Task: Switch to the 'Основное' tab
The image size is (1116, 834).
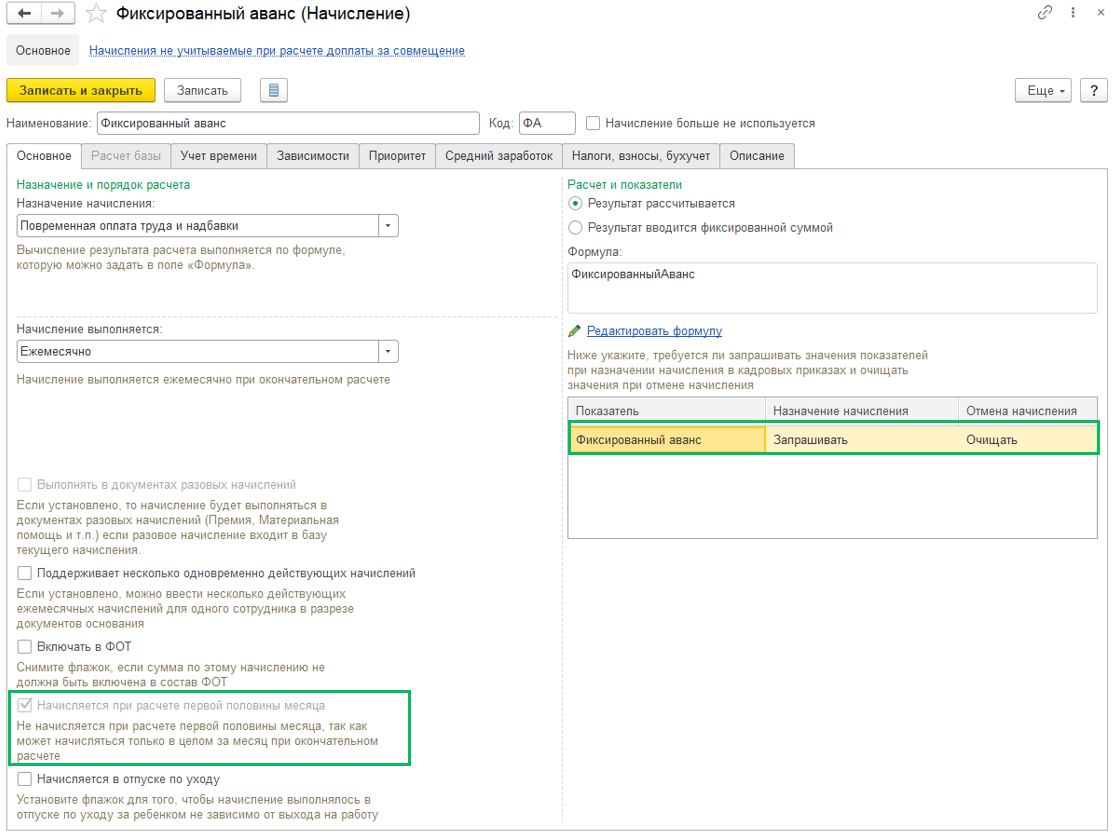Action: 44,156
